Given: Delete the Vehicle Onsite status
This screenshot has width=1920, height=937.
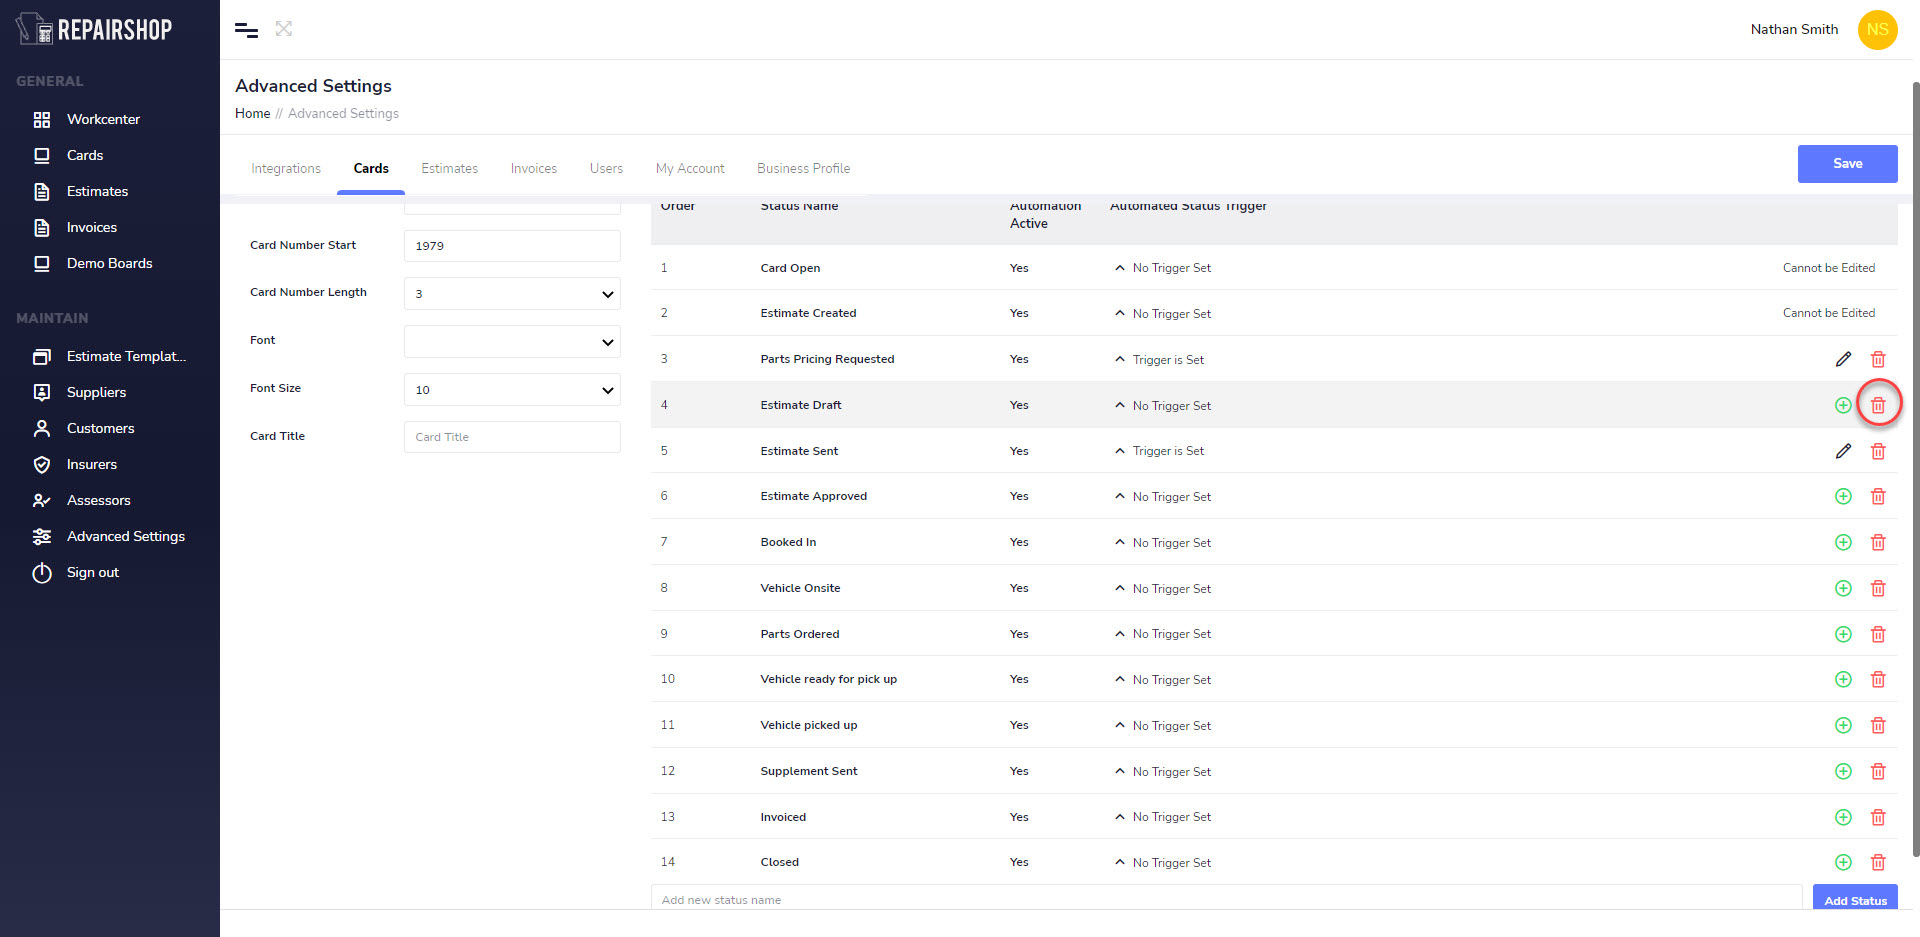Looking at the screenshot, I should pos(1878,588).
